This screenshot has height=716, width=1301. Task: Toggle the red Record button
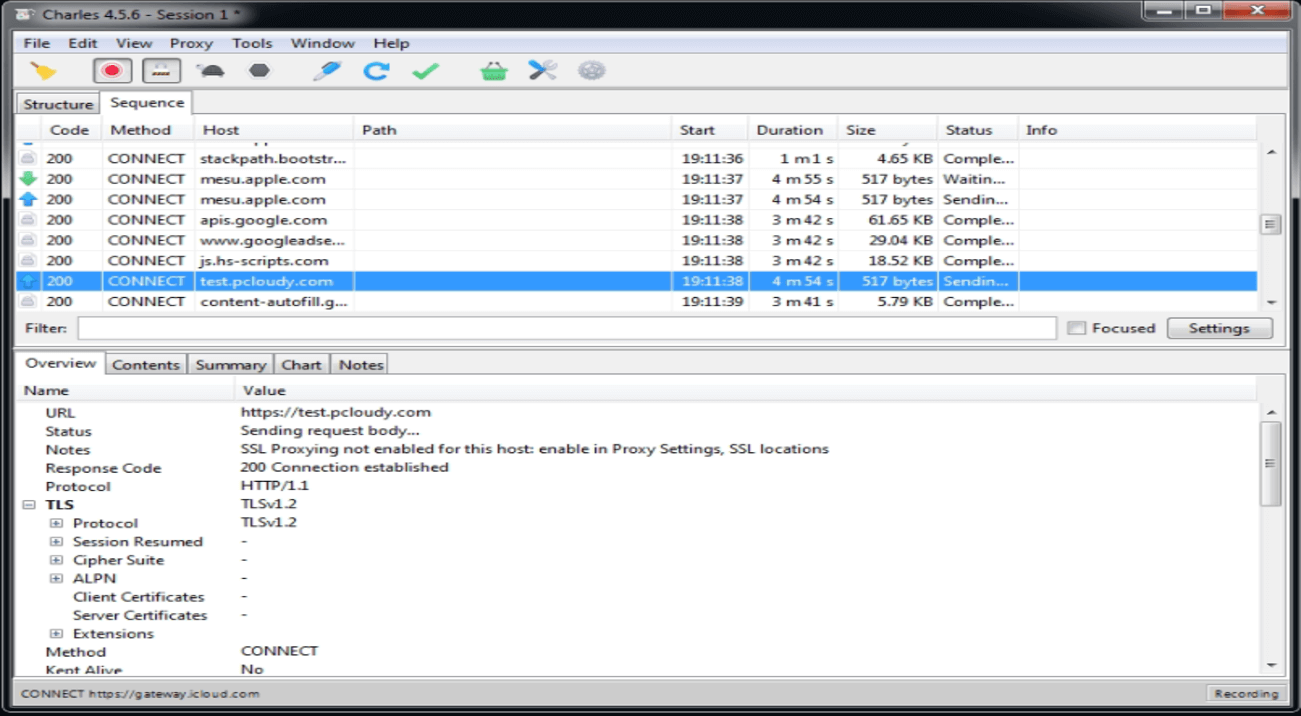[x=112, y=71]
